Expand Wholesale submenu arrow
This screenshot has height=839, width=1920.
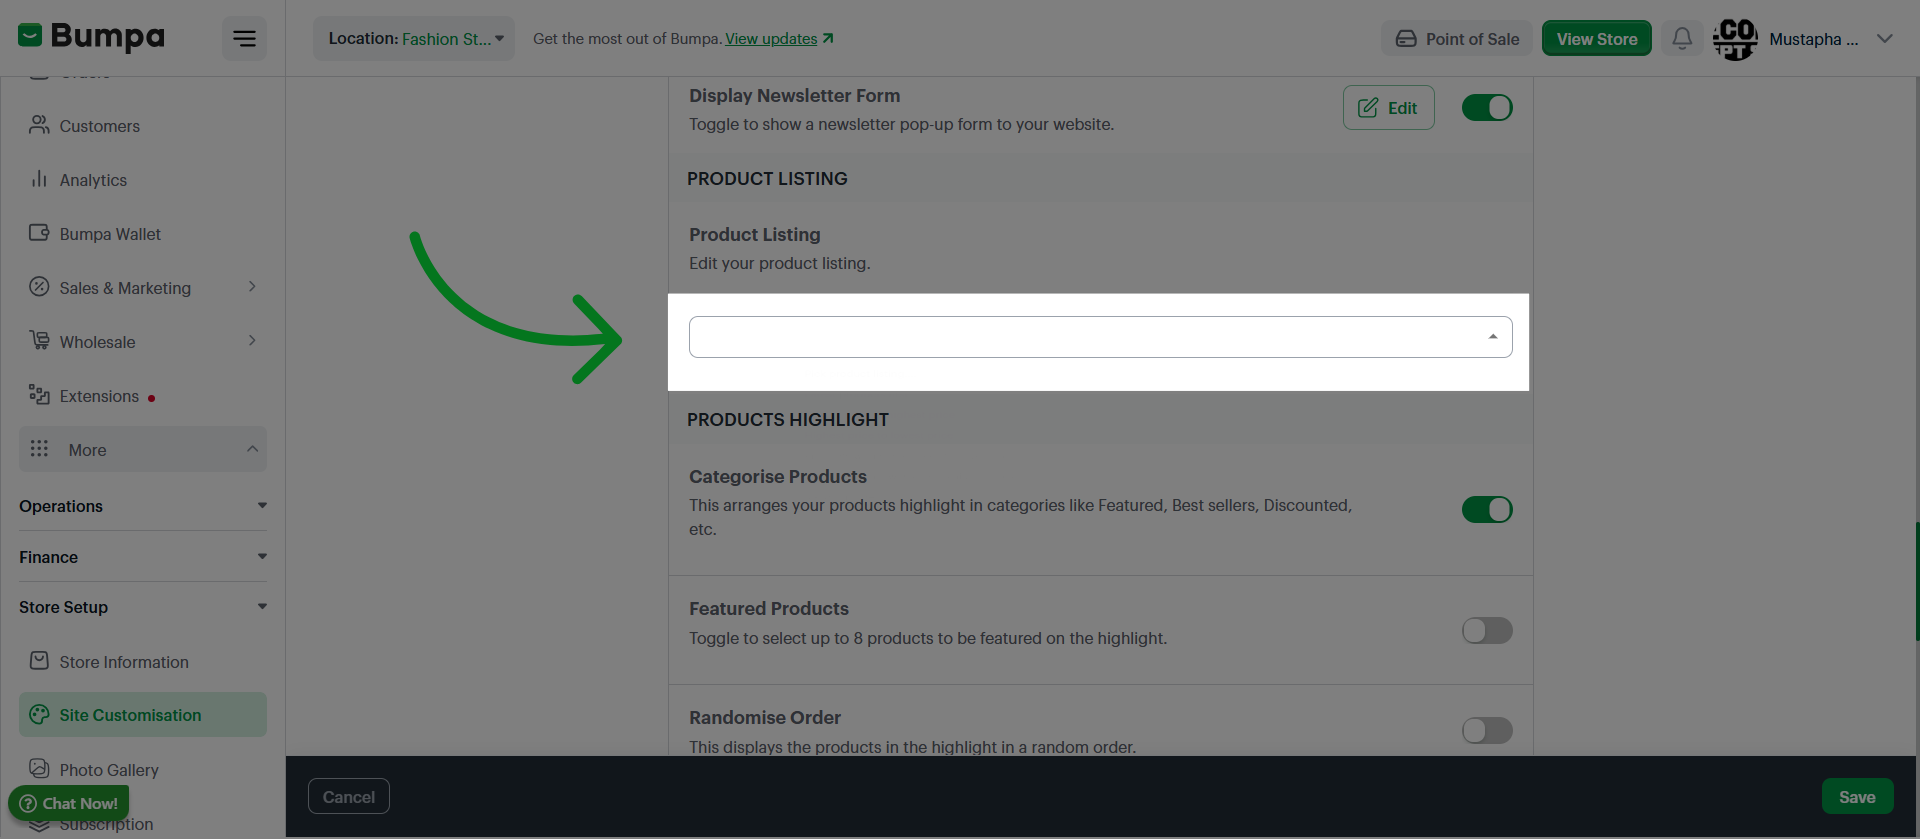click(x=252, y=341)
